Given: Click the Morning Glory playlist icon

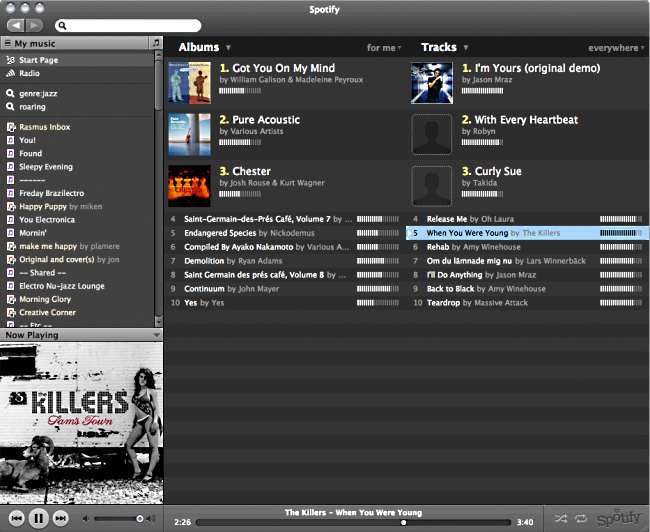Looking at the screenshot, I should click(11, 299).
